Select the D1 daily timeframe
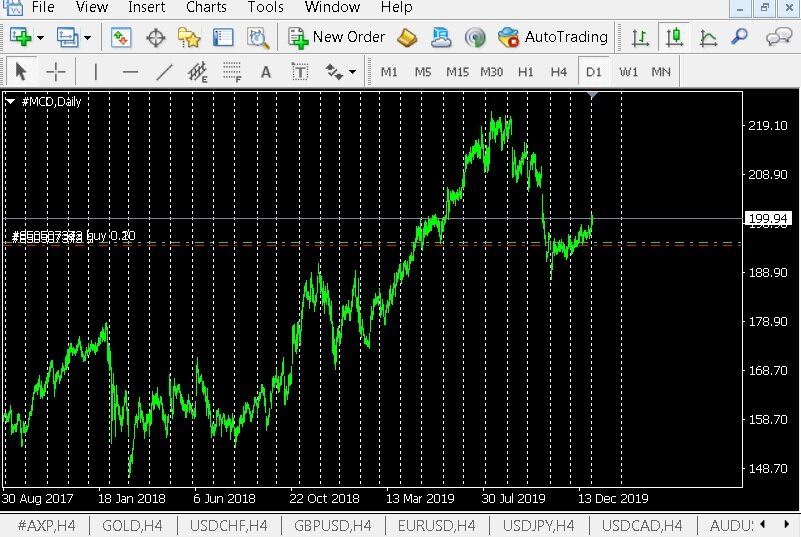This screenshot has height=537, width=801. [594, 72]
